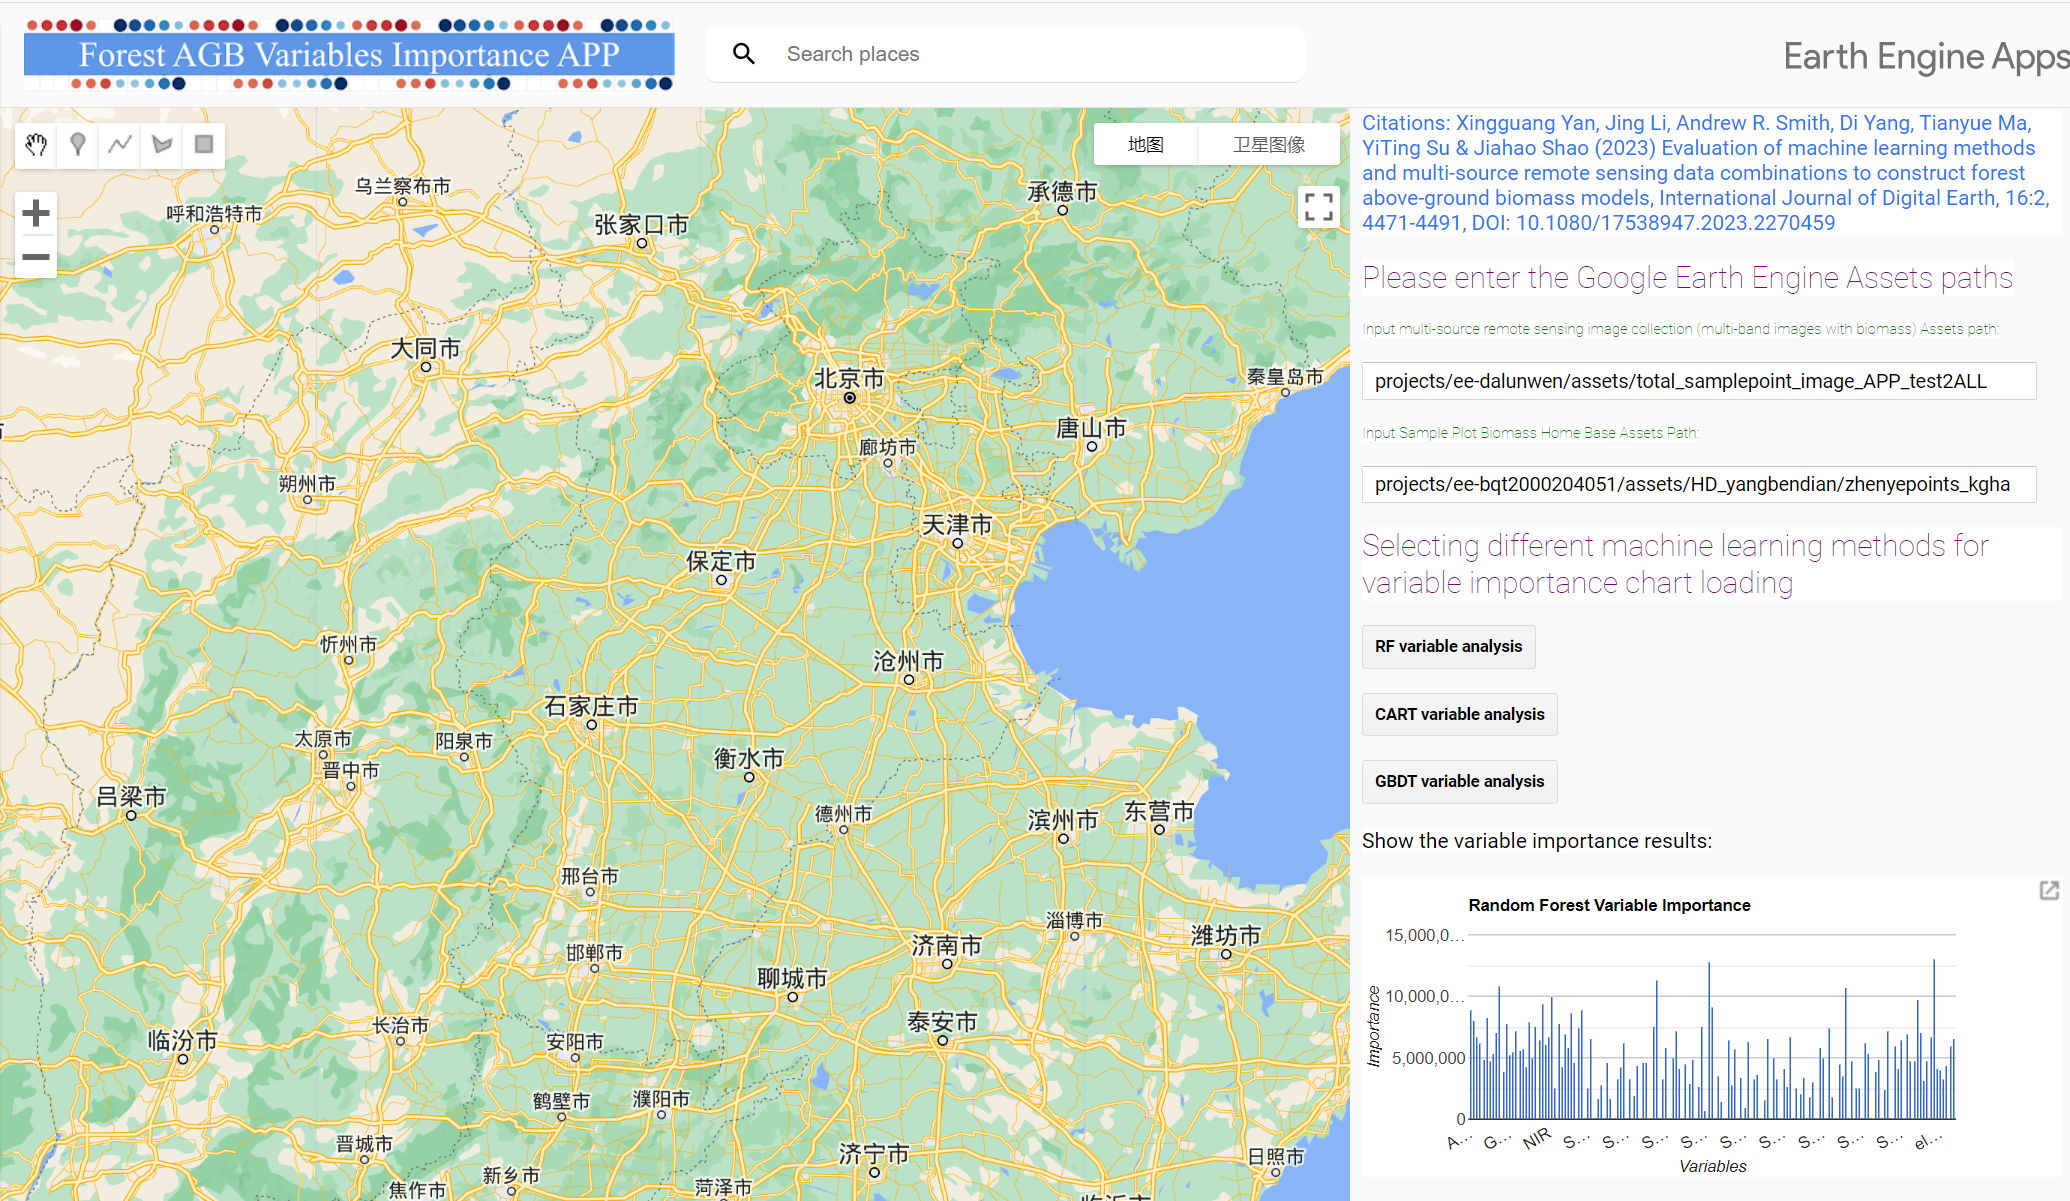2070x1201 pixels.
Task: Open the citation DOI link text
Action: [1675, 223]
